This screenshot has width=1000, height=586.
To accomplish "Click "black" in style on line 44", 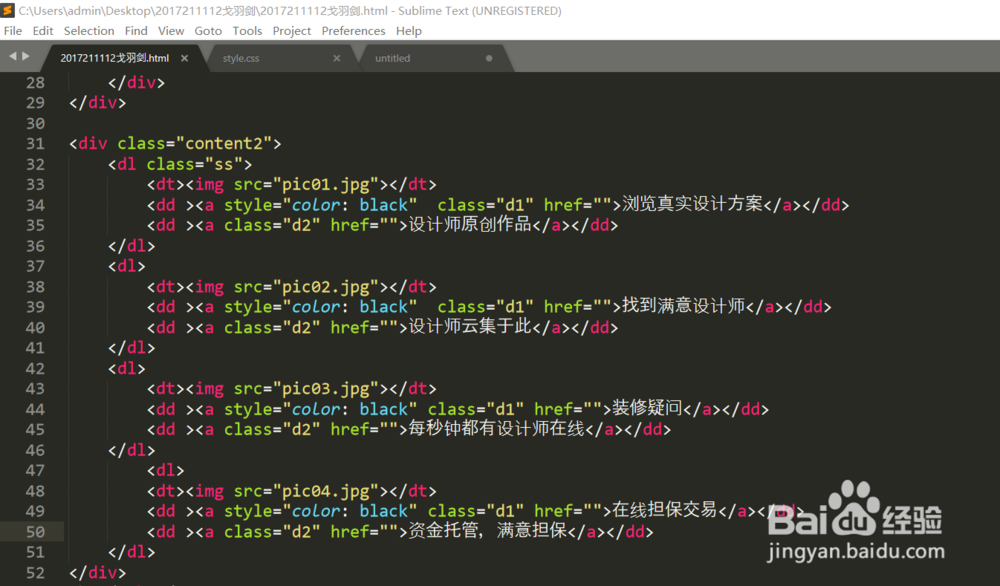I will click(383, 409).
